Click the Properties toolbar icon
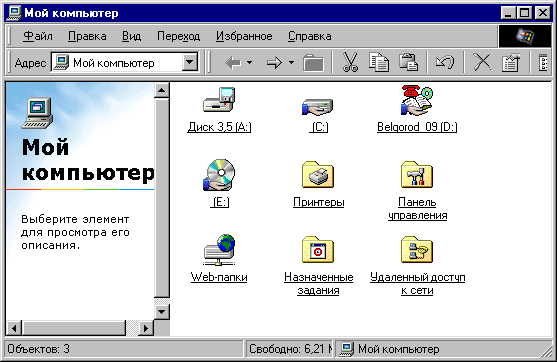 pyautogui.click(x=511, y=63)
